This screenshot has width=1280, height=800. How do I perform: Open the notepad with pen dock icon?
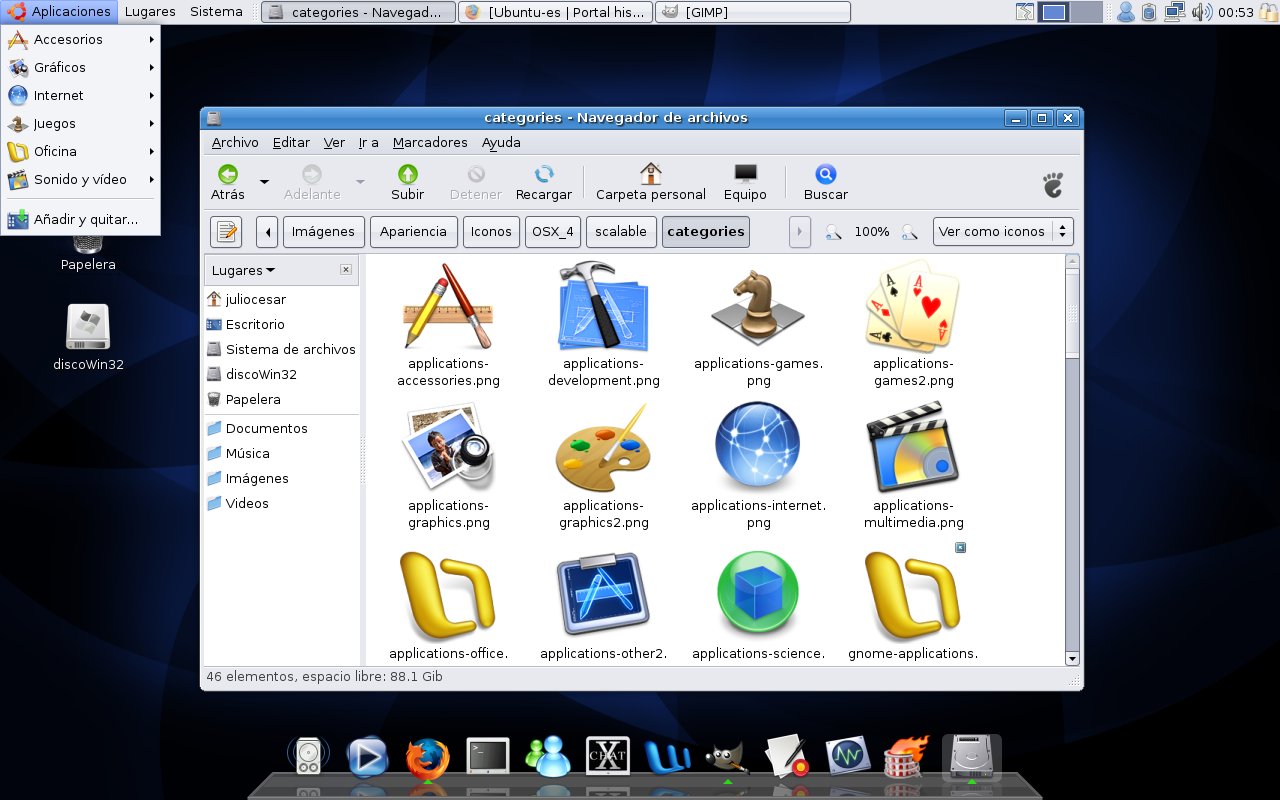(788, 757)
